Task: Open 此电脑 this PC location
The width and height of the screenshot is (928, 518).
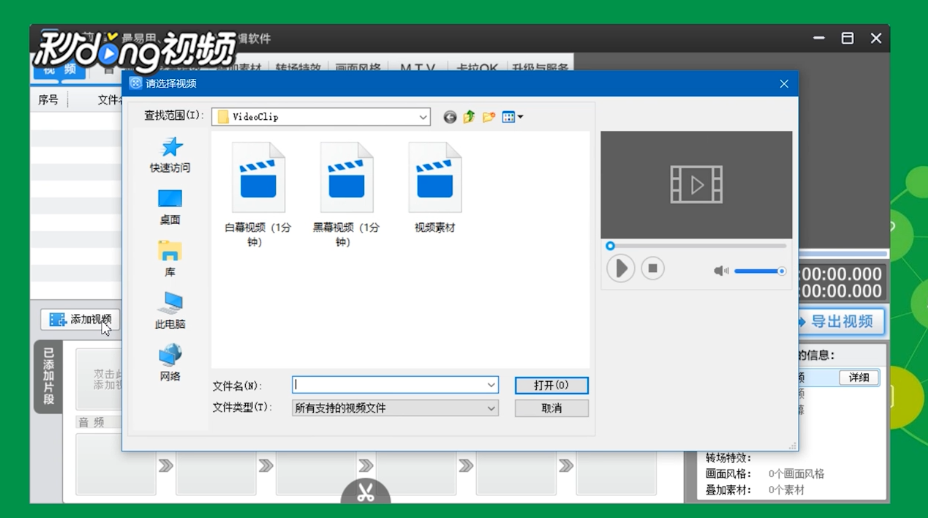Action: pos(170,311)
